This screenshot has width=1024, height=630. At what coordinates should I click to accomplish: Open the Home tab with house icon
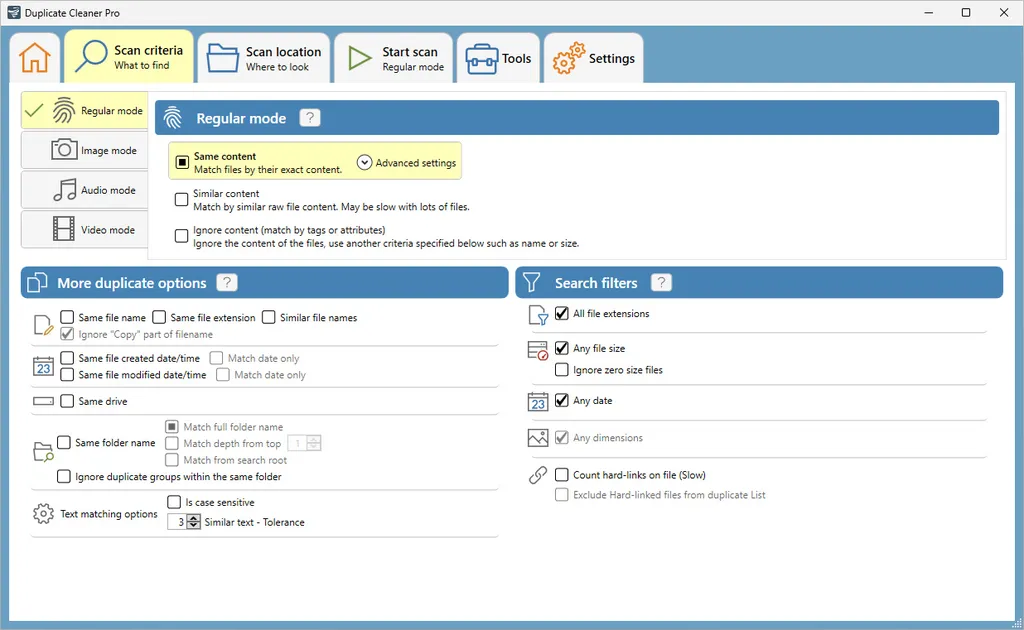[x=35, y=57]
